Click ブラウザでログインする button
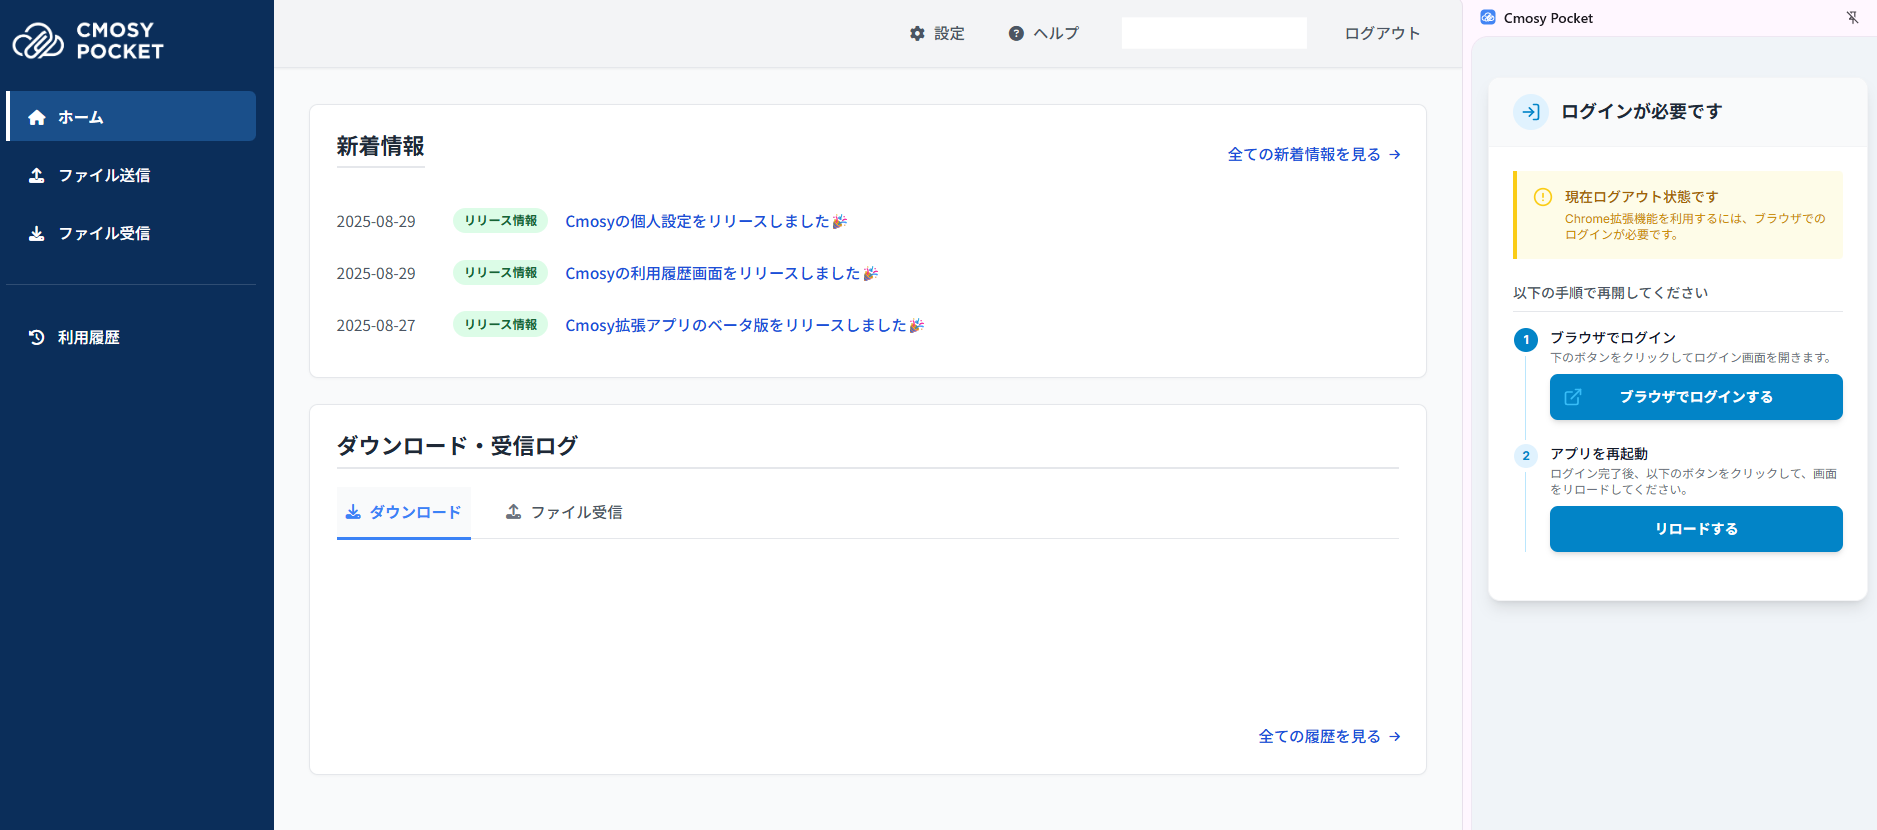The width and height of the screenshot is (1877, 830). click(x=1695, y=397)
